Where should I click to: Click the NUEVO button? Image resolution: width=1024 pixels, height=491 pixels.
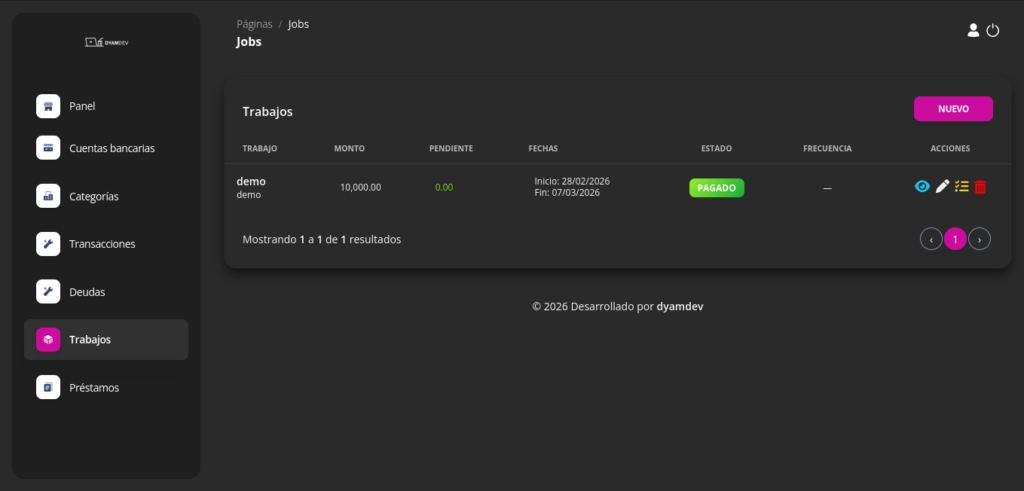tap(953, 109)
